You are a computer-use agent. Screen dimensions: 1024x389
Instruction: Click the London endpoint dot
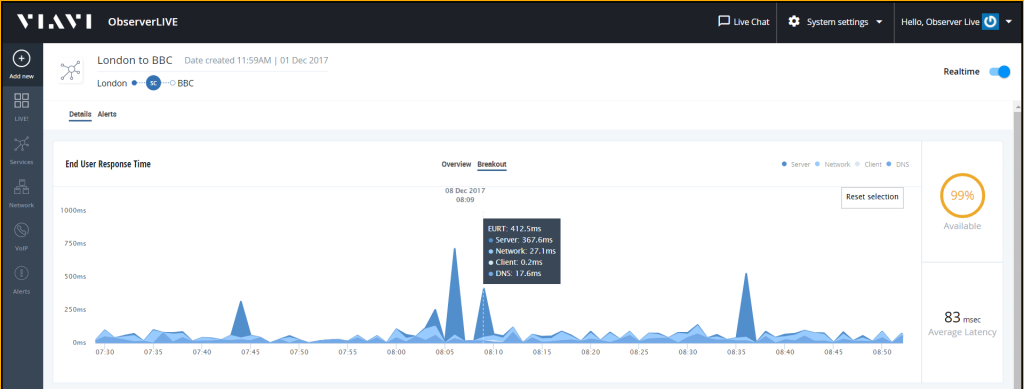pos(135,83)
